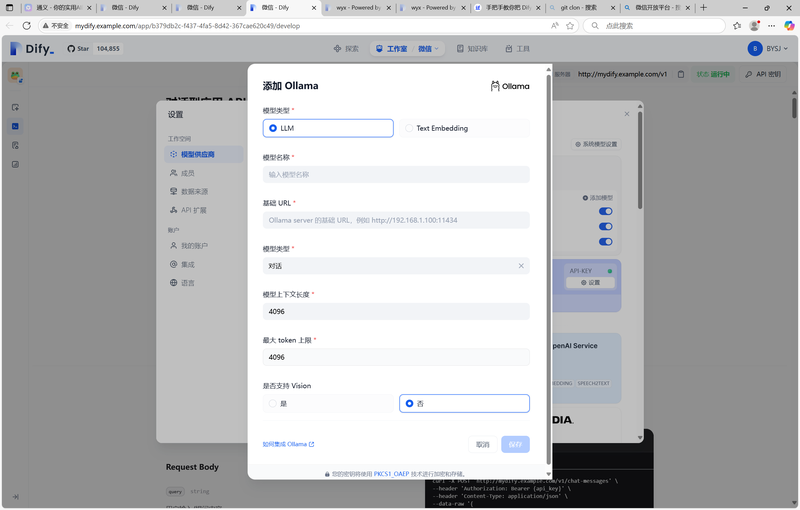Open the monitoring icon in left sidebar

(x=15, y=164)
